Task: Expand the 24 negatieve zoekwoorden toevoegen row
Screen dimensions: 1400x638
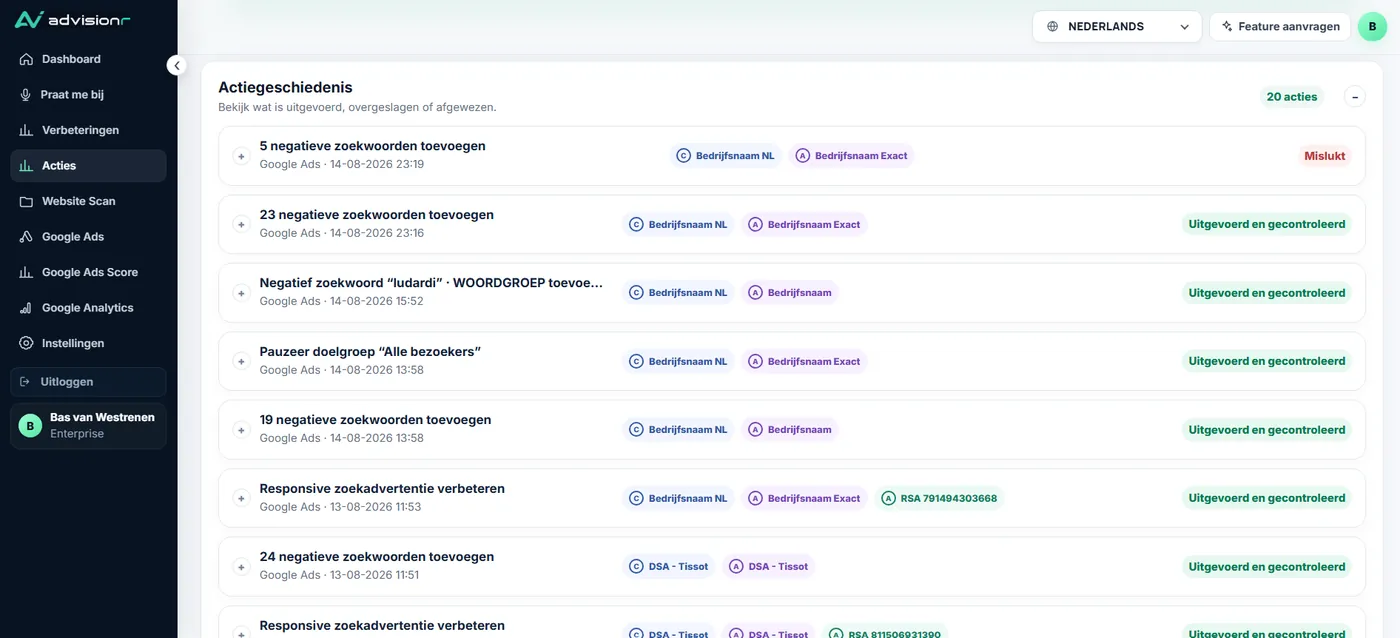Action: (241, 567)
